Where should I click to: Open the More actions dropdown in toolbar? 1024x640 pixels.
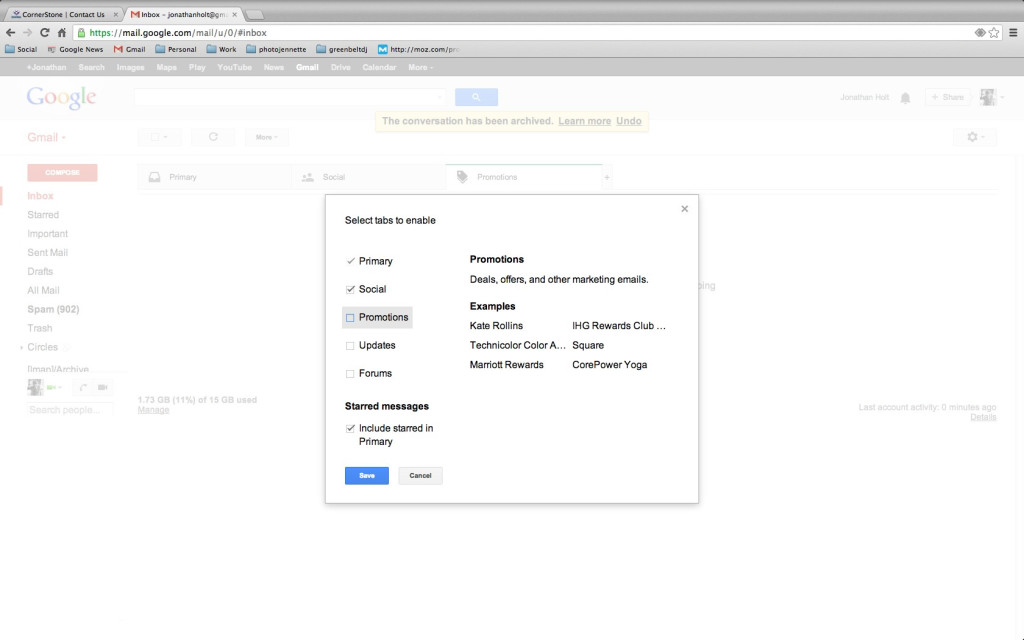266,137
